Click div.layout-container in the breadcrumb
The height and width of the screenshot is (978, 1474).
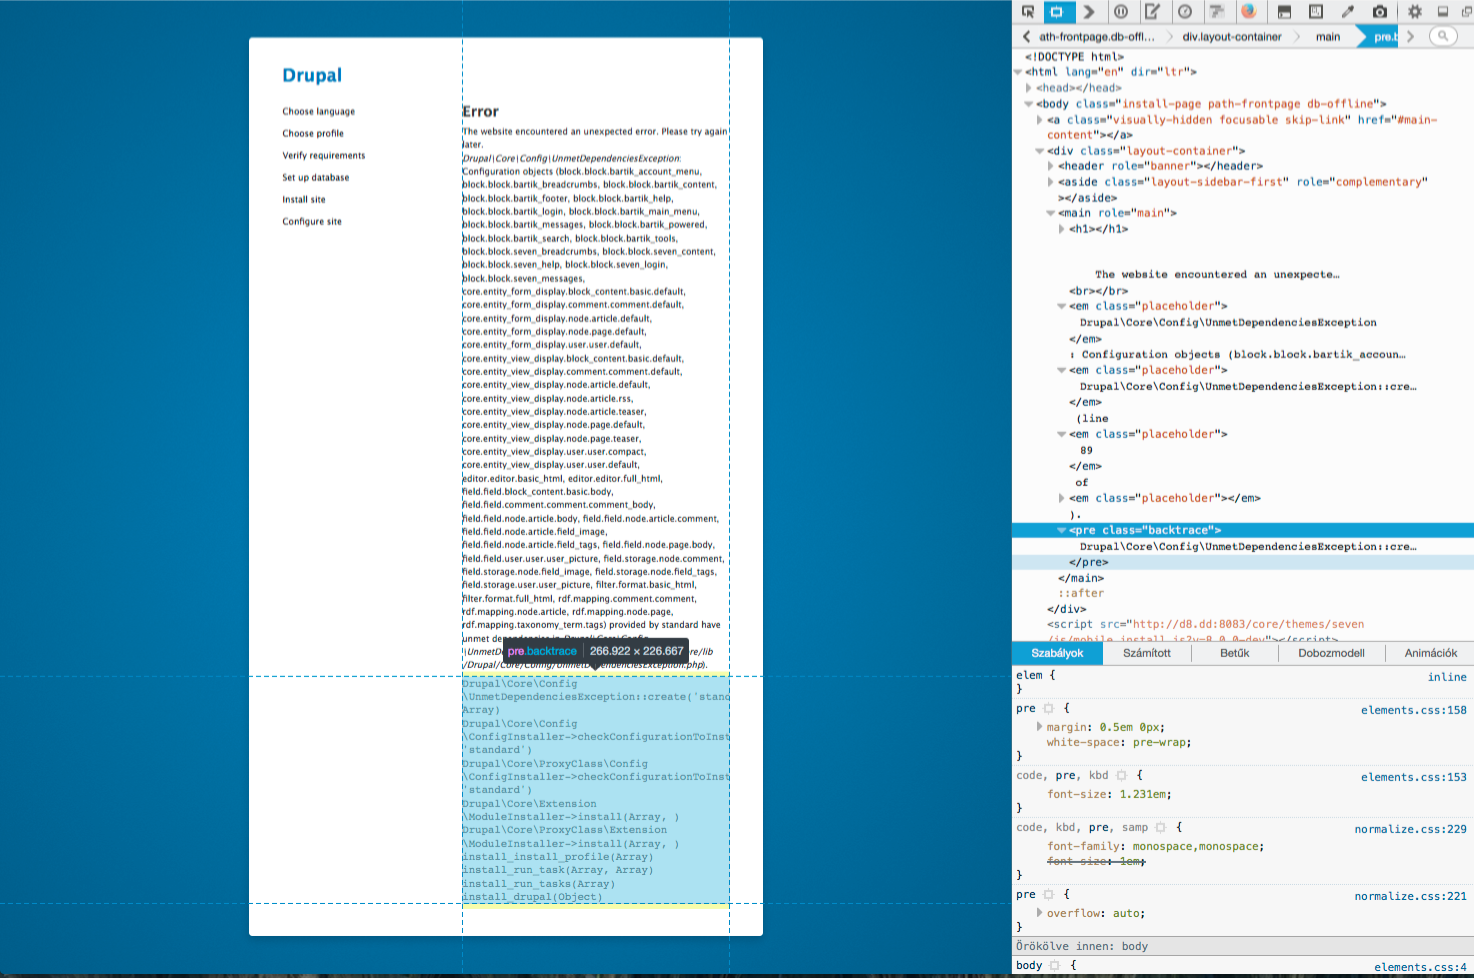pos(1231,37)
